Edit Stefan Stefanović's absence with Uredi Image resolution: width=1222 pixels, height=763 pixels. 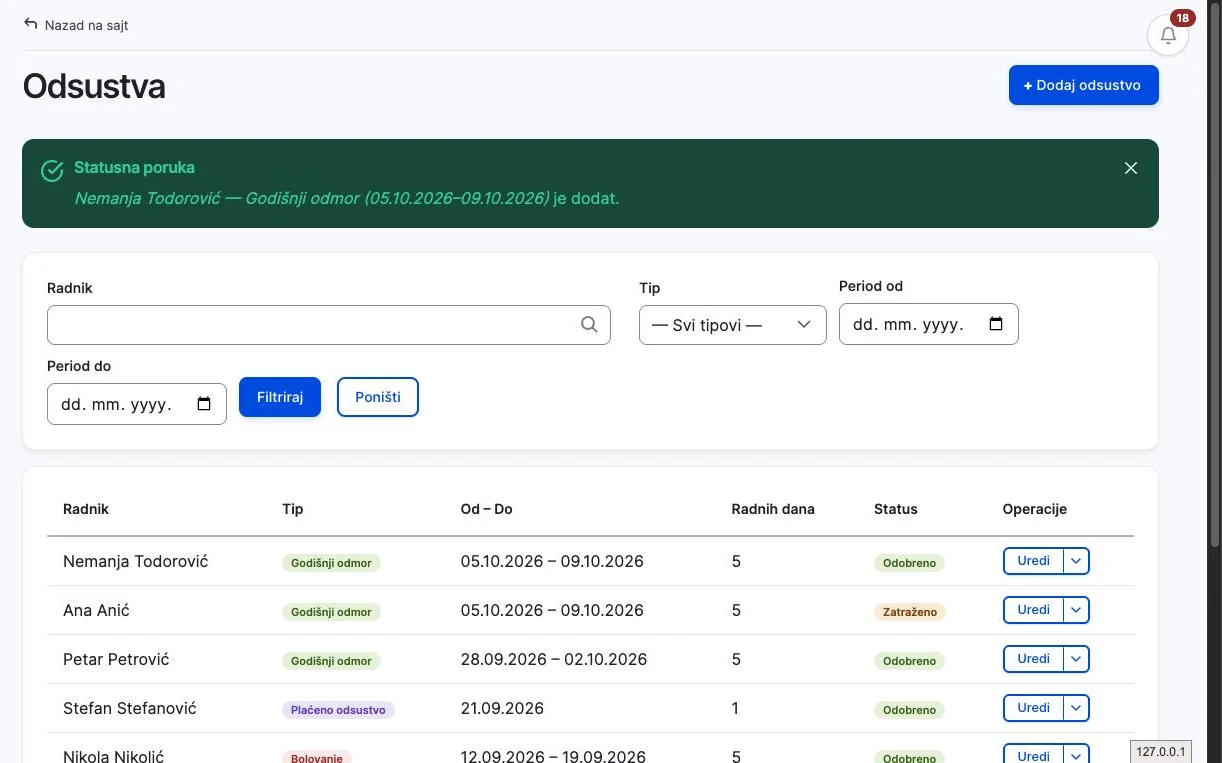tap(1033, 708)
